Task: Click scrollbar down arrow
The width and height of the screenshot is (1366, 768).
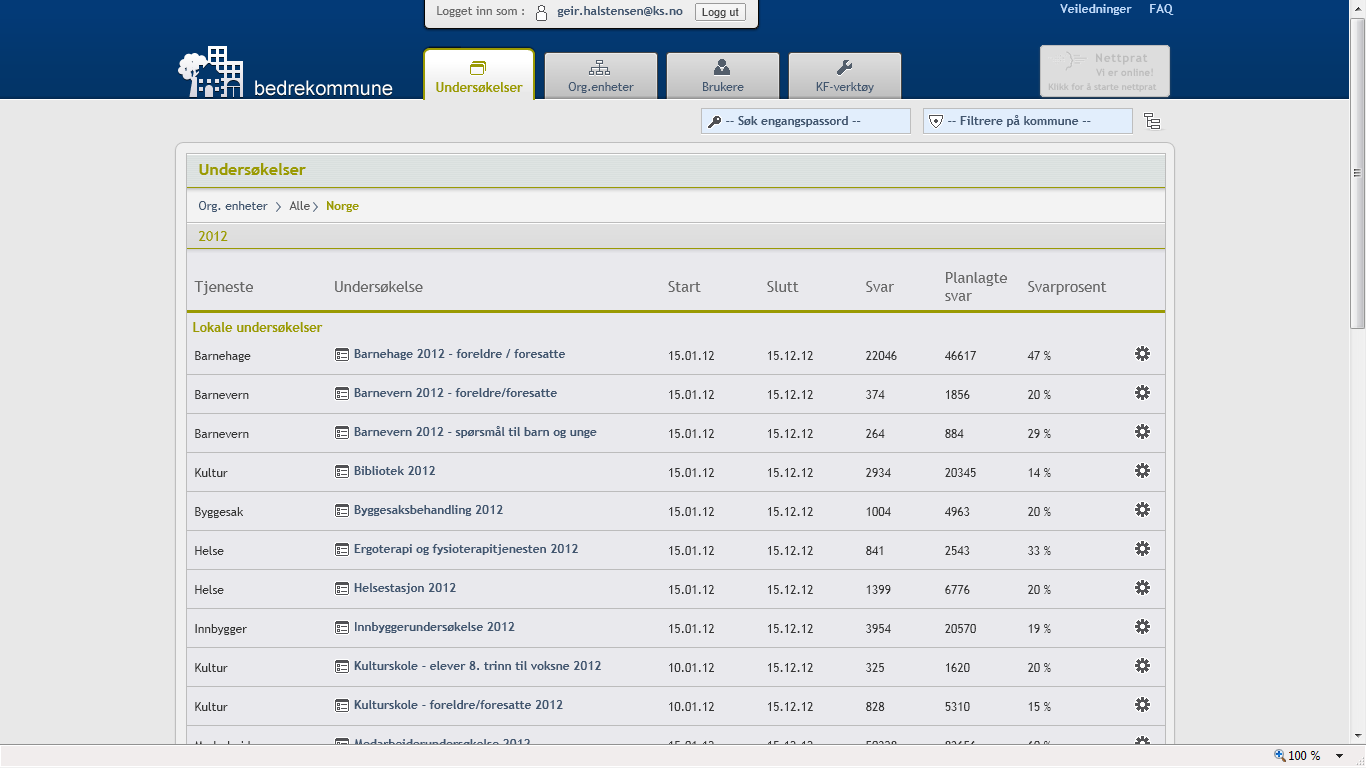Action: click(1357, 734)
